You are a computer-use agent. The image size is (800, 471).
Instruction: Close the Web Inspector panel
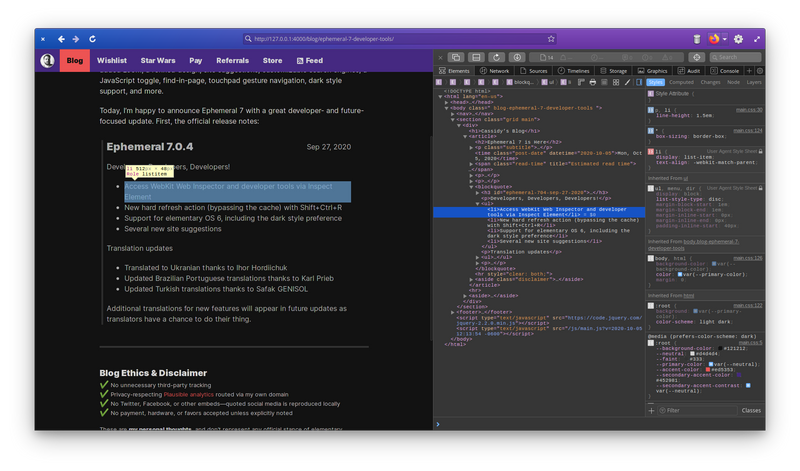pyautogui.click(x=440, y=57)
